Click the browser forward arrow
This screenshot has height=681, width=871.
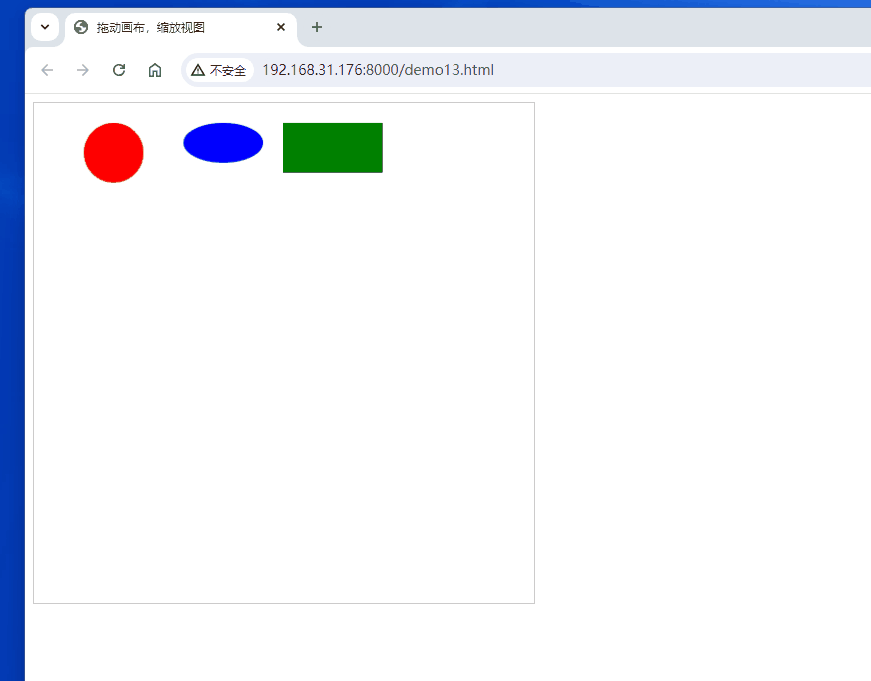coord(83,70)
